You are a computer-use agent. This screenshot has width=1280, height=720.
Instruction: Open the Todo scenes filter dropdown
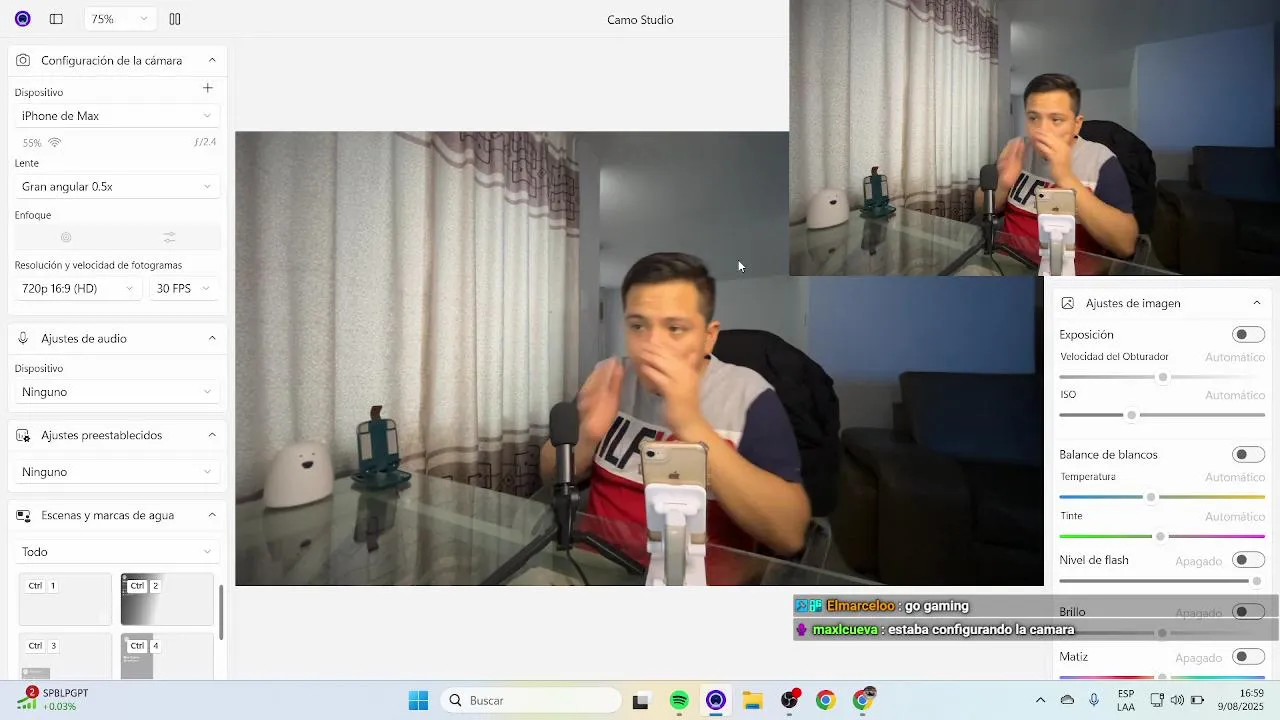pos(117,552)
